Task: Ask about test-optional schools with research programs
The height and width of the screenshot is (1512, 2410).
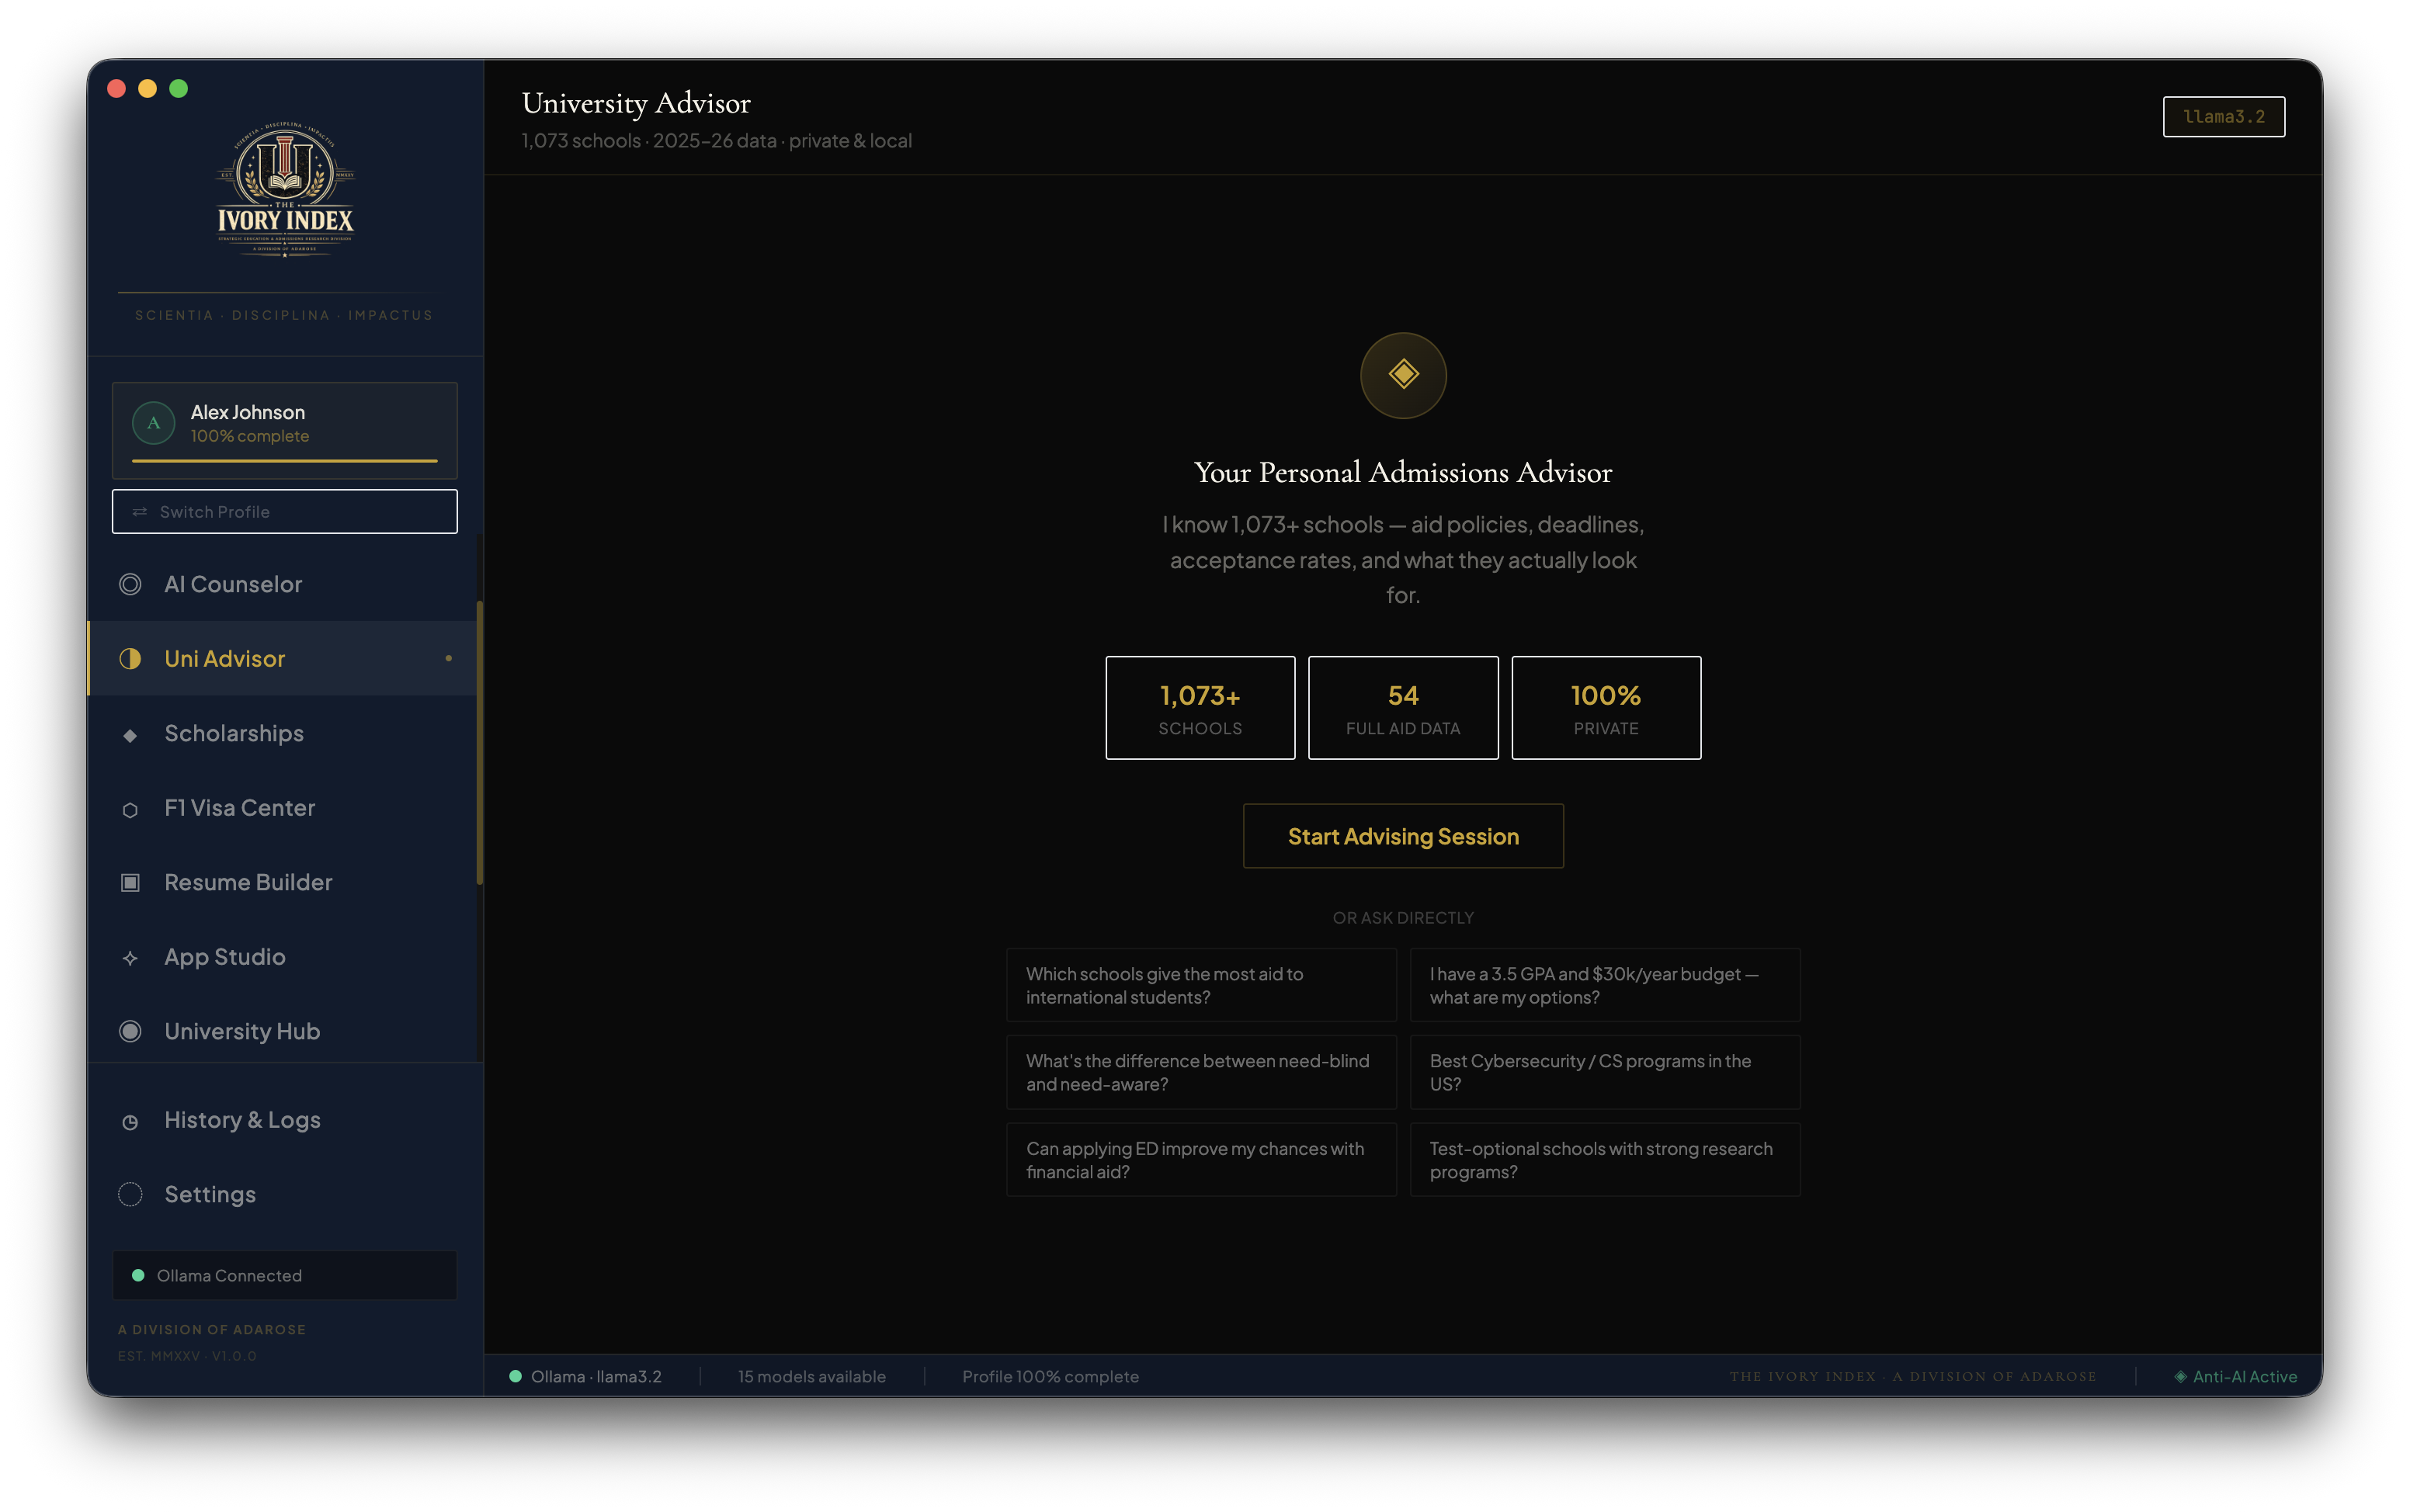Action: [x=1605, y=1160]
